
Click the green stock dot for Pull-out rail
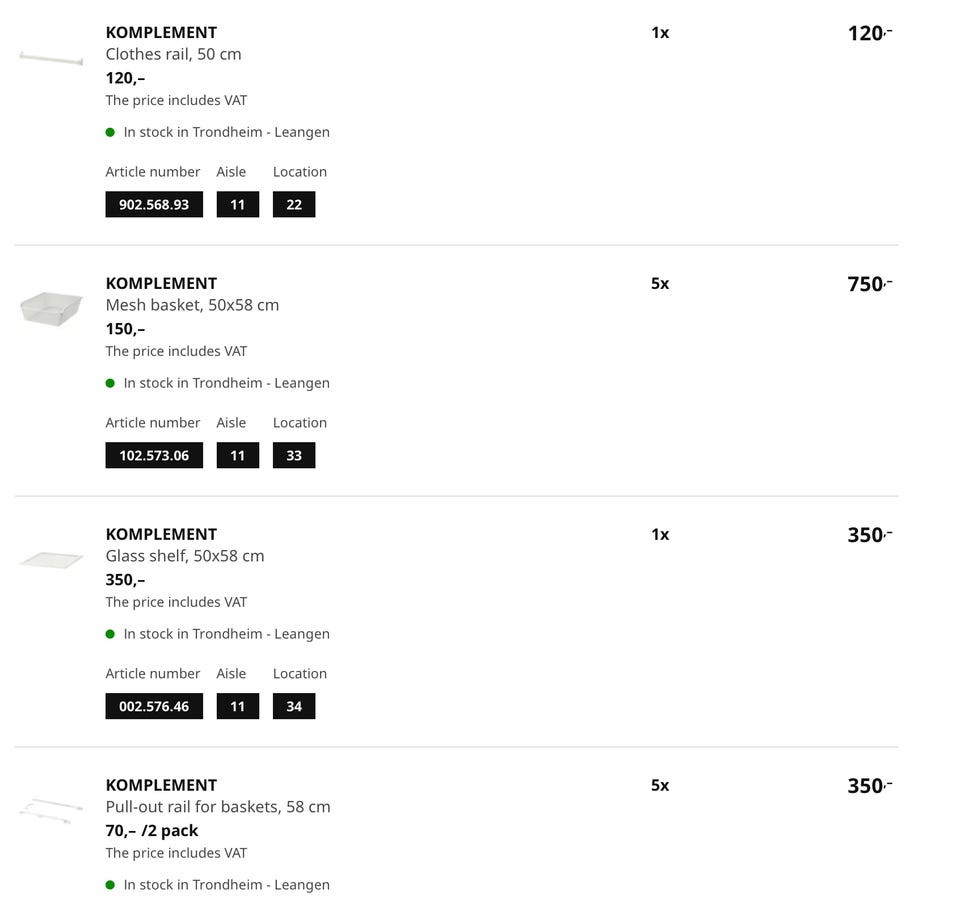[110, 885]
